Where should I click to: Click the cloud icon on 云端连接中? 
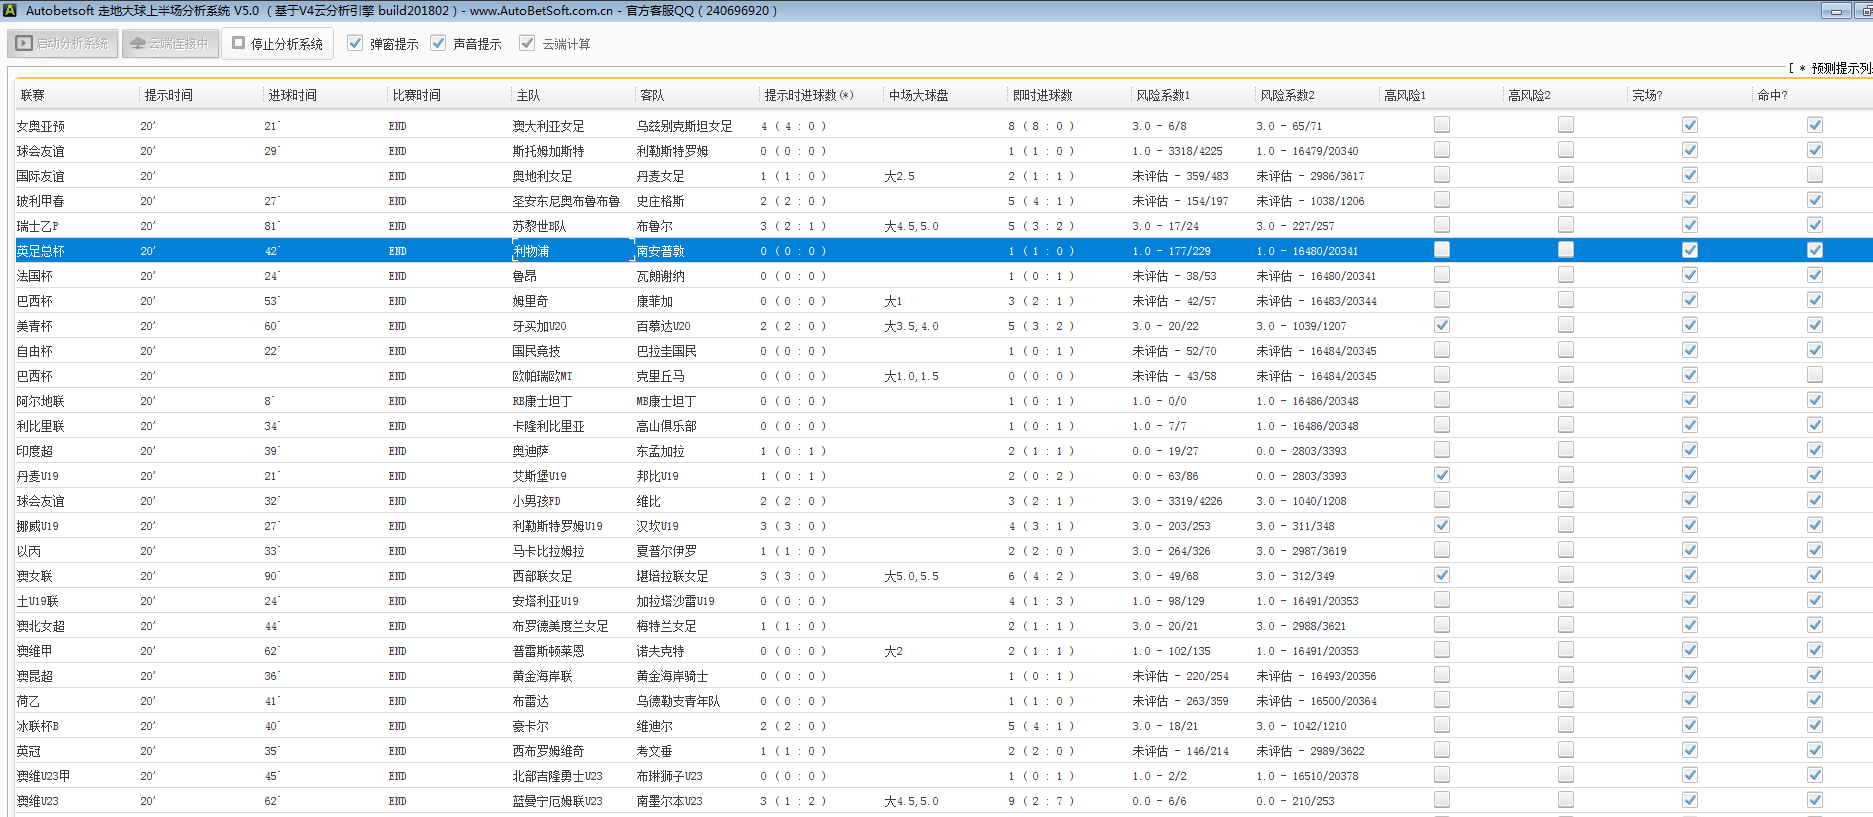point(138,44)
